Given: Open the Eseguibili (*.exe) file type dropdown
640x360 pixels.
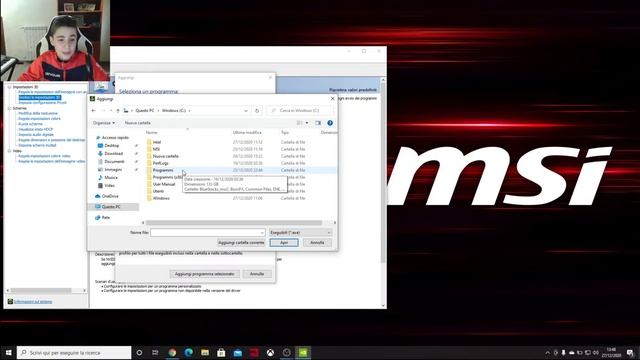Looking at the screenshot, I should click(300, 232).
